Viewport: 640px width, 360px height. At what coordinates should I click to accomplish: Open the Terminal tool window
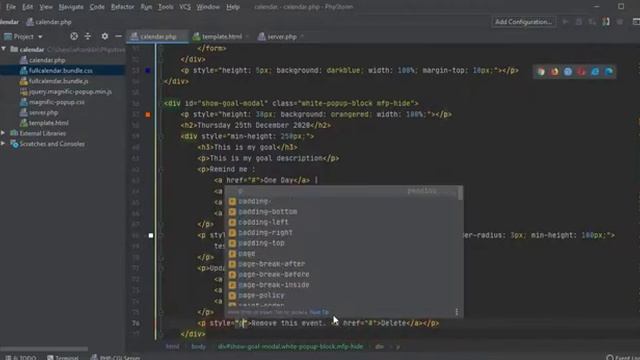point(62,357)
